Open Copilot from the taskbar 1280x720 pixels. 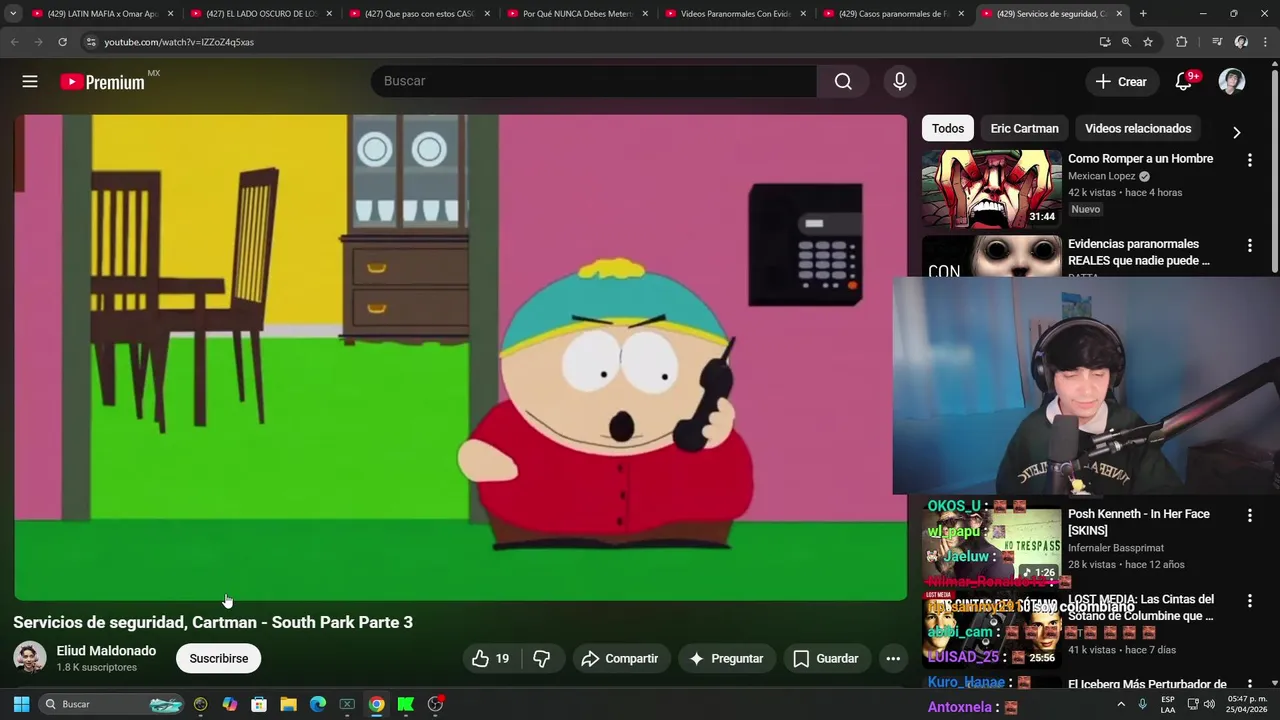pos(230,704)
